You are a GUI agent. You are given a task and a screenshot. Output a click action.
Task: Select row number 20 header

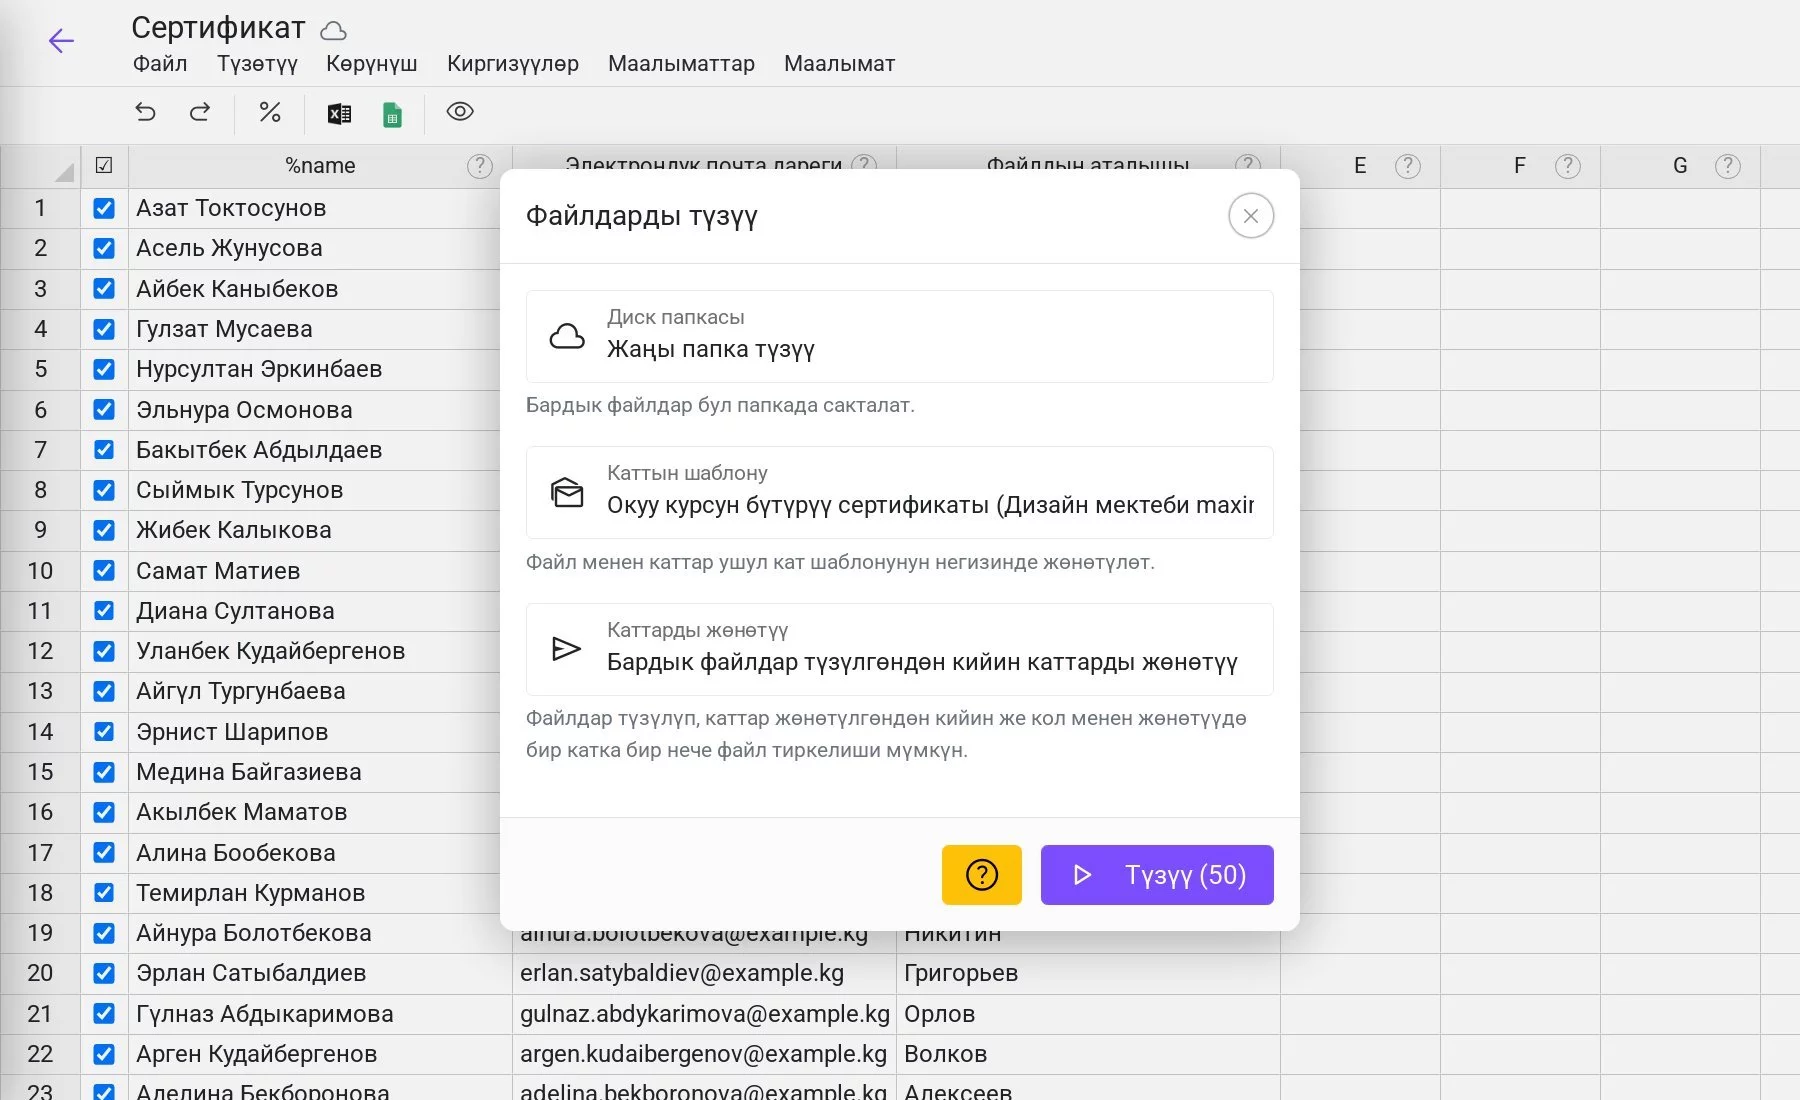[x=40, y=973]
